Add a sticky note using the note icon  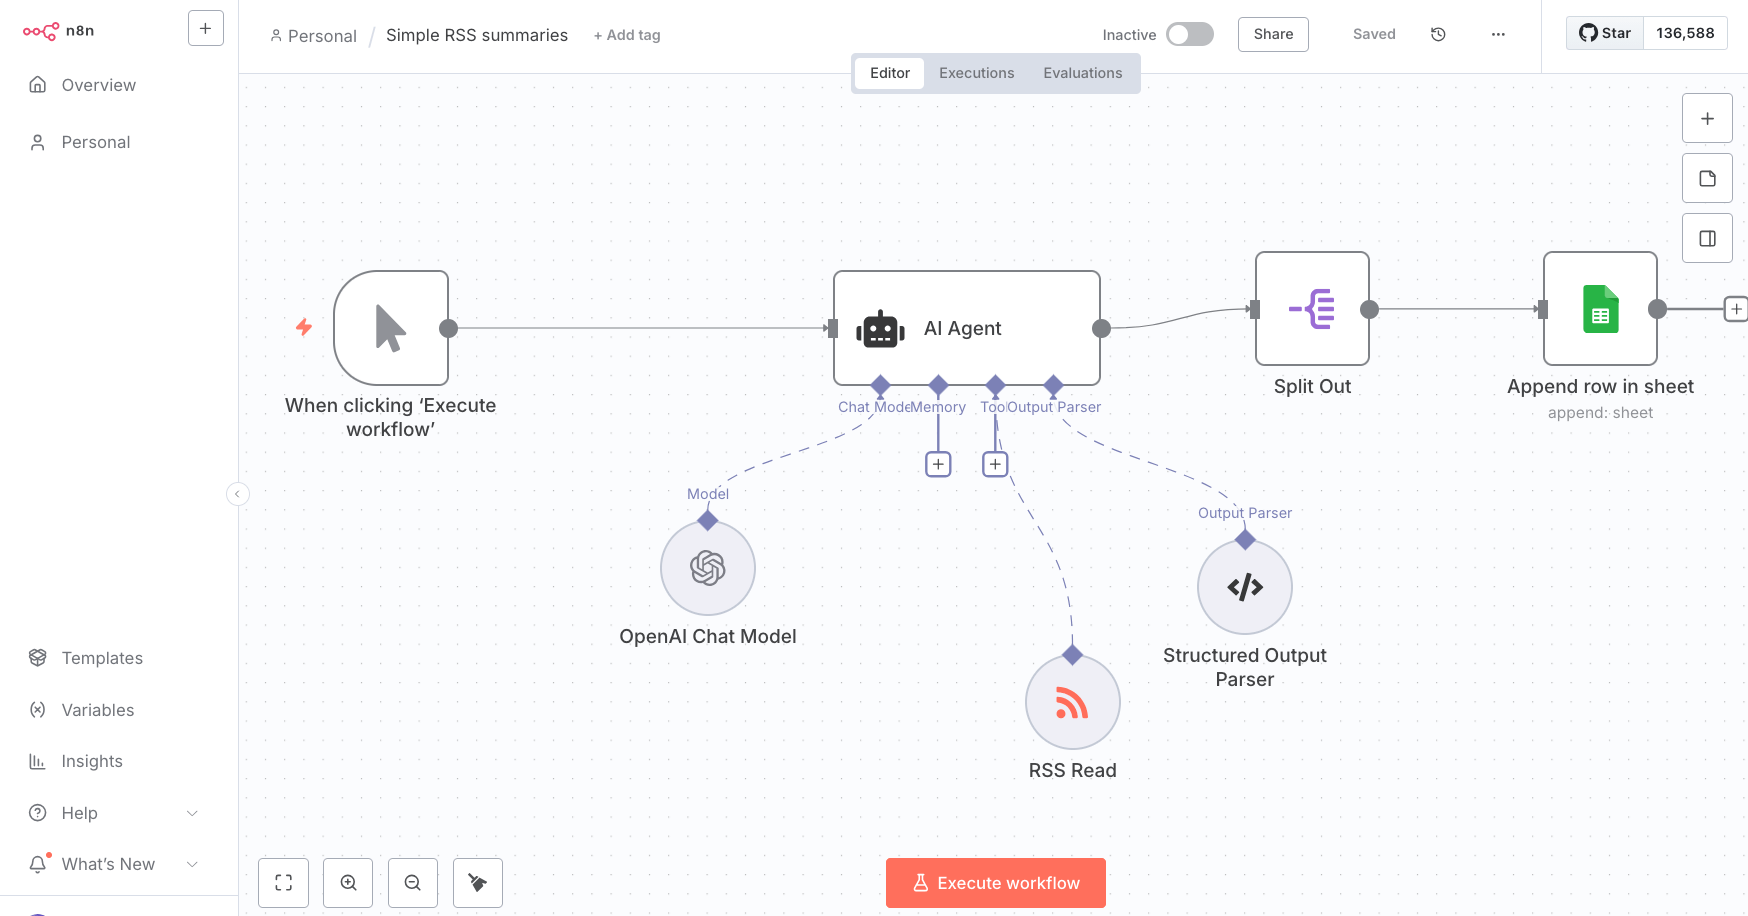1707,178
